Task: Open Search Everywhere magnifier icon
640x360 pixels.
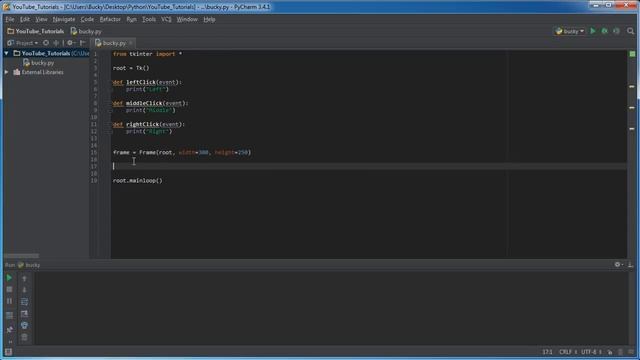Action: point(631,31)
